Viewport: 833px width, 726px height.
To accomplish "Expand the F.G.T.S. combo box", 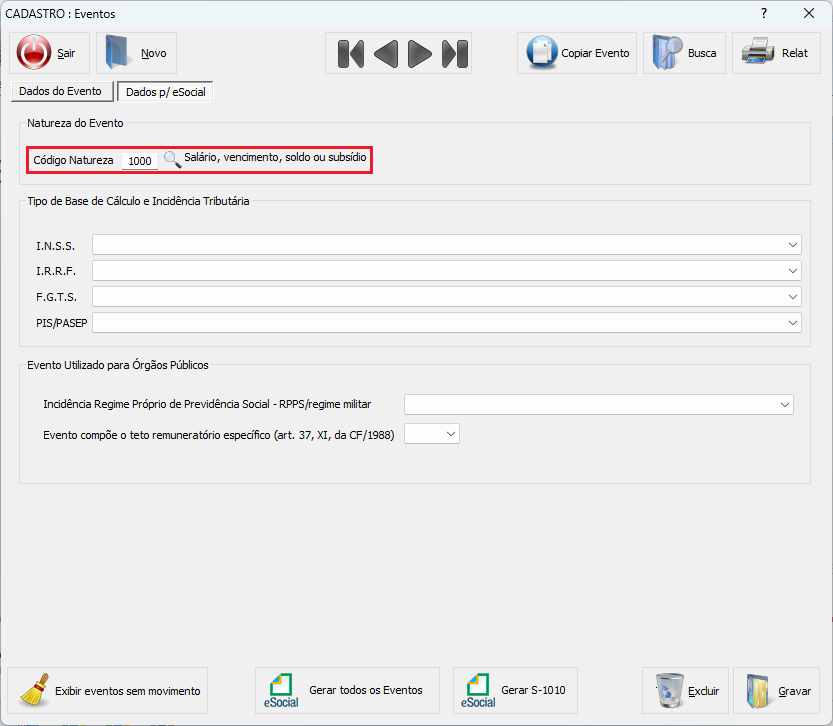I will 793,297.
